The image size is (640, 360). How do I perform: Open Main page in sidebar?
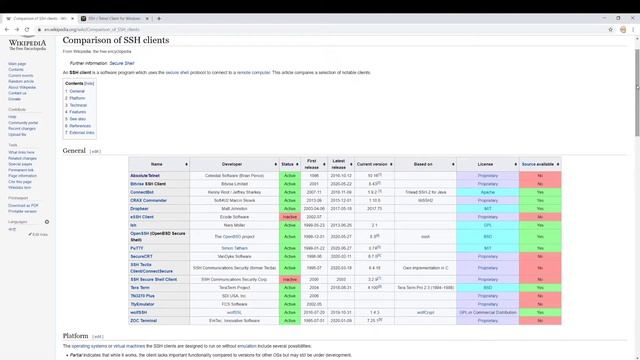(17, 64)
